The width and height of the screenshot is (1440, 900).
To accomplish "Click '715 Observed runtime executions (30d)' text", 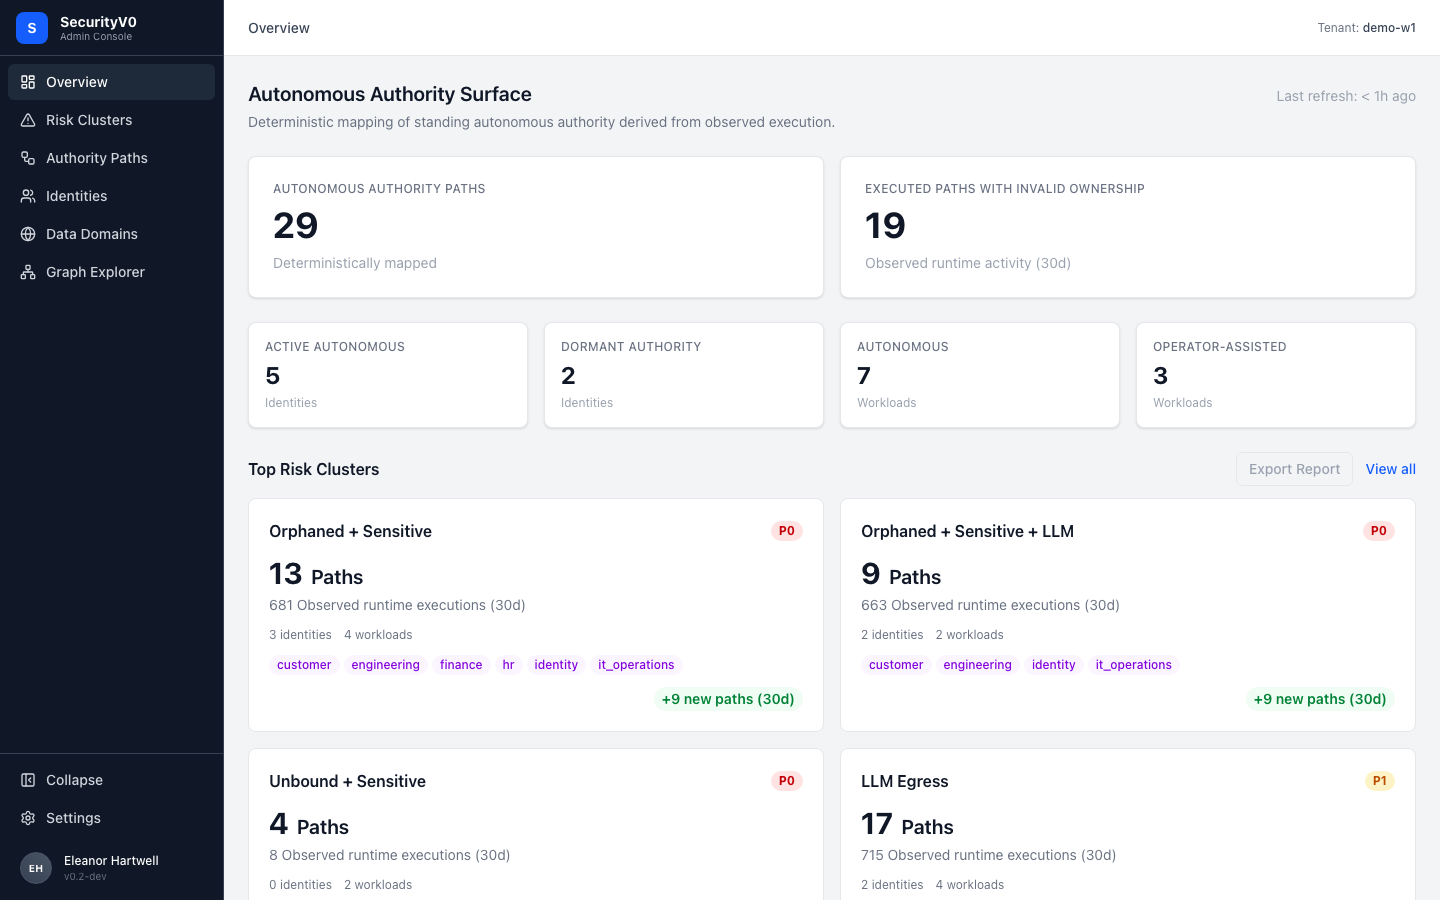I will [x=988, y=855].
